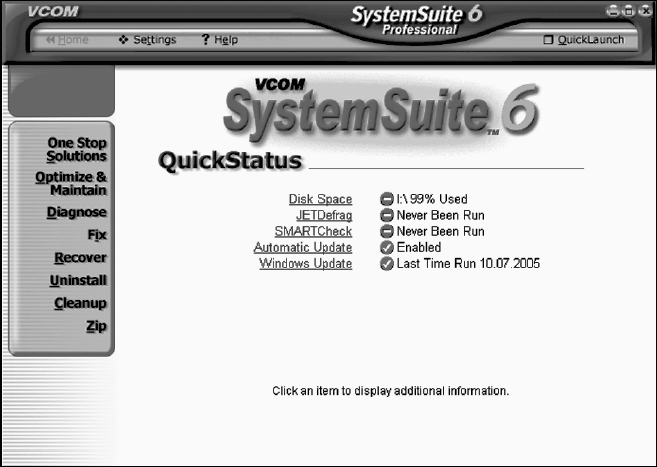The height and width of the screenshot is (467, 657).
Task: Click the Disk Space warning status icon
Action: pos(386,199)
